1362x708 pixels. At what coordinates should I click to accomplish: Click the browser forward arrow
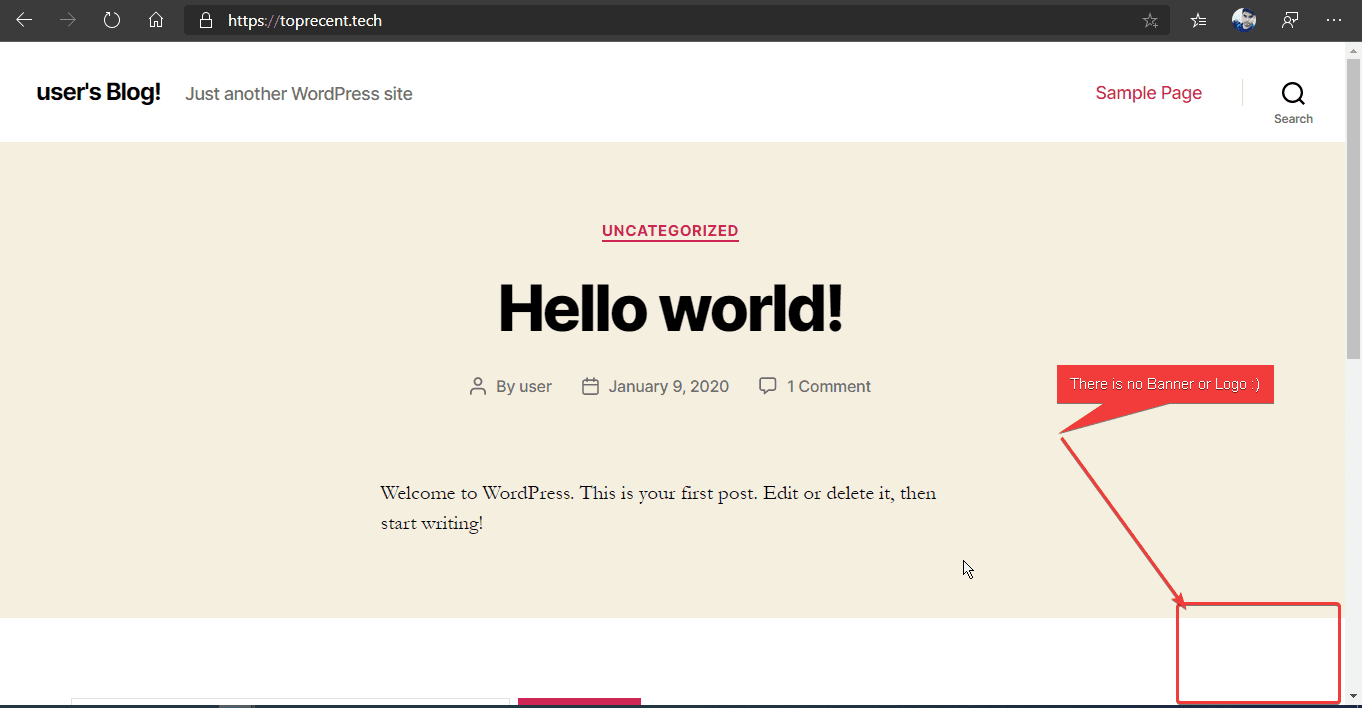click(x=68, y=20)
